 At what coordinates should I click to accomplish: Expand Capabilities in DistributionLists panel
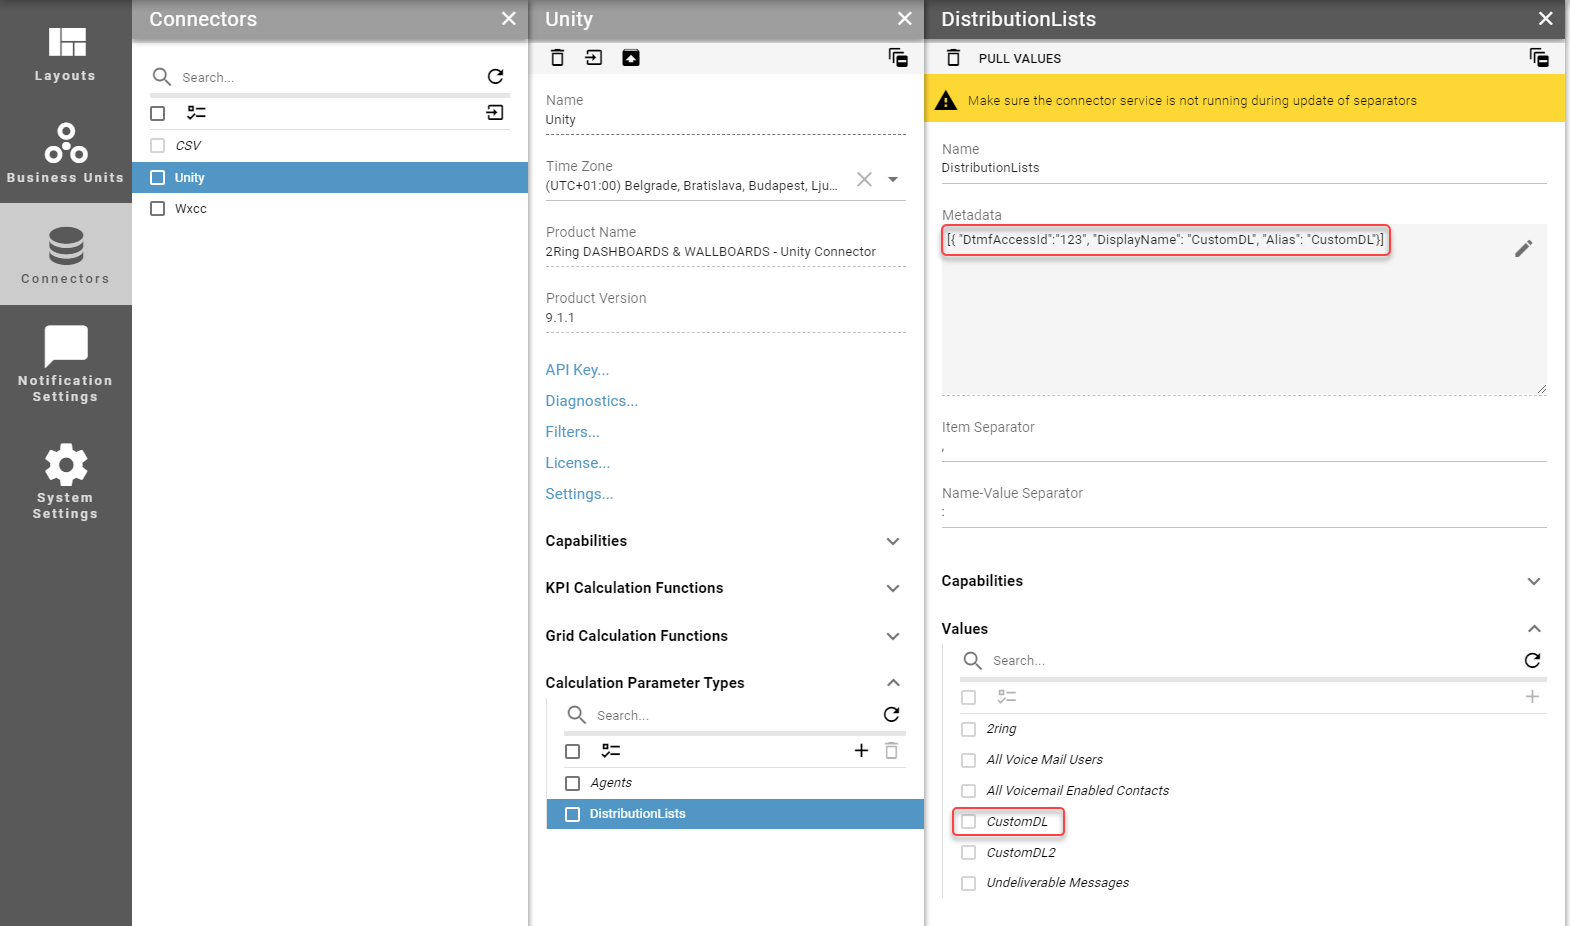(1534, 582)
